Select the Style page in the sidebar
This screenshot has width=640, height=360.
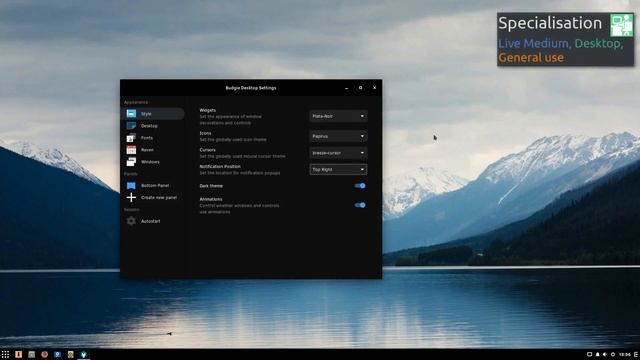pyautogui.click(x=152, y=113)
